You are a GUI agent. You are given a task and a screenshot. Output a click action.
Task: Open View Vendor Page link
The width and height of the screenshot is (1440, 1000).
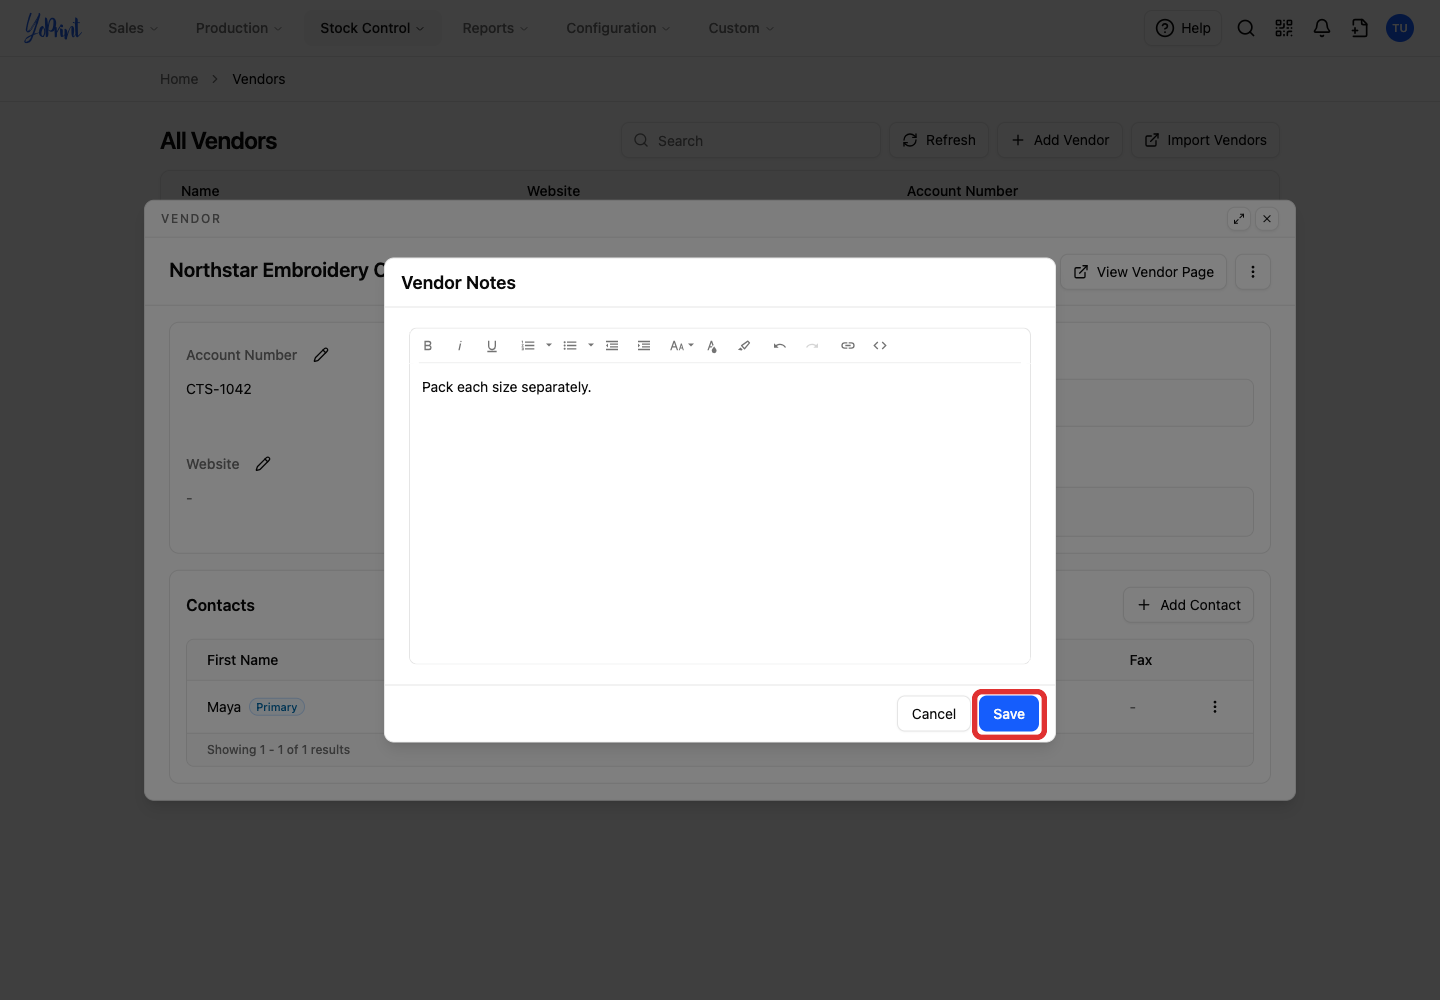(x=1144, y=272)
